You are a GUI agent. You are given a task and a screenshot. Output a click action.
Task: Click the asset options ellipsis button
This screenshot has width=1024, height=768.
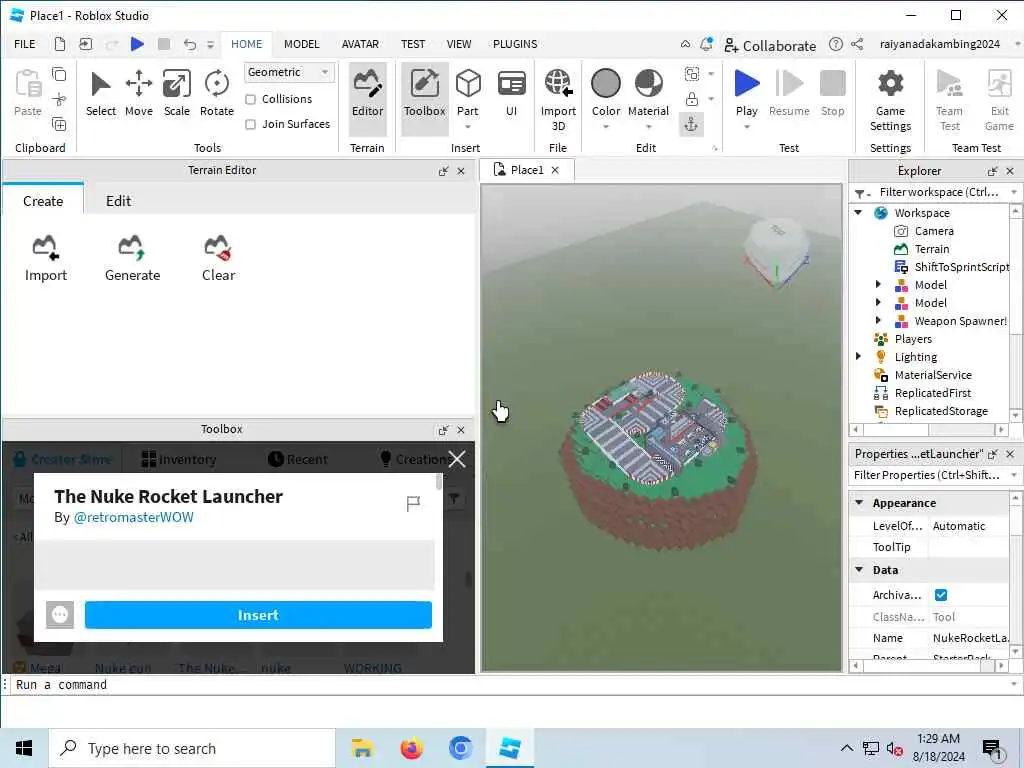59,615
